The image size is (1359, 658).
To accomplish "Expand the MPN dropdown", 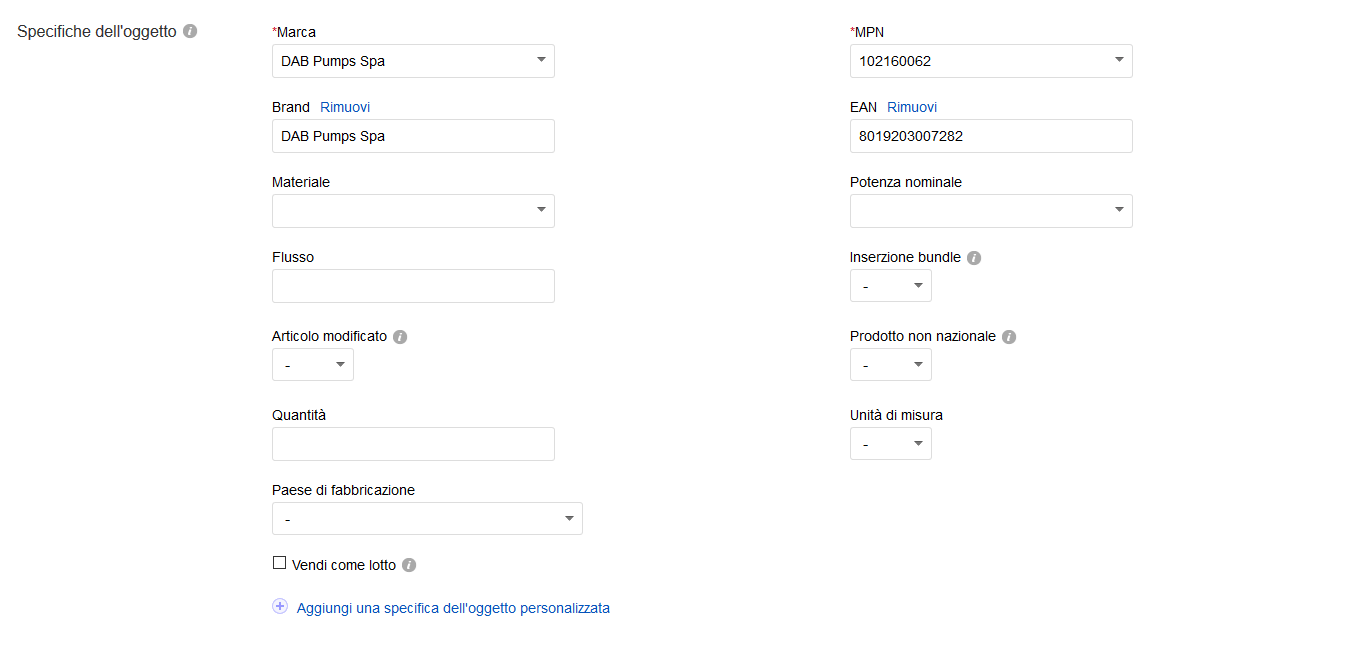I will coord(991,61).
